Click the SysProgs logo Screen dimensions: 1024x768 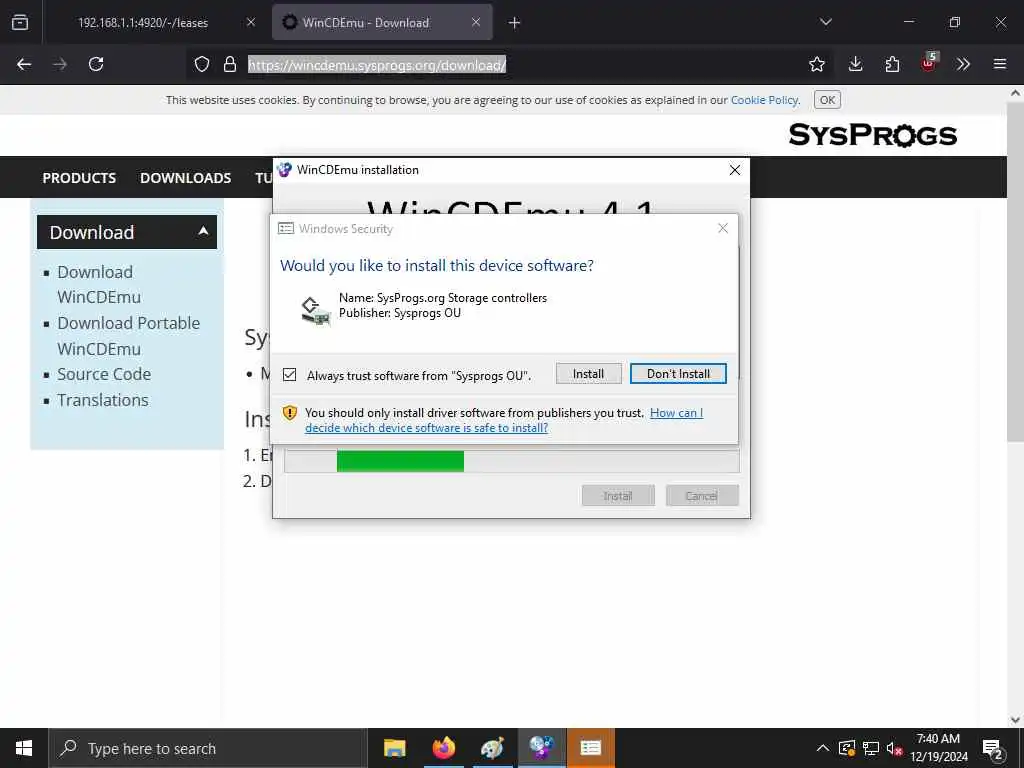[x=872, y=135]
